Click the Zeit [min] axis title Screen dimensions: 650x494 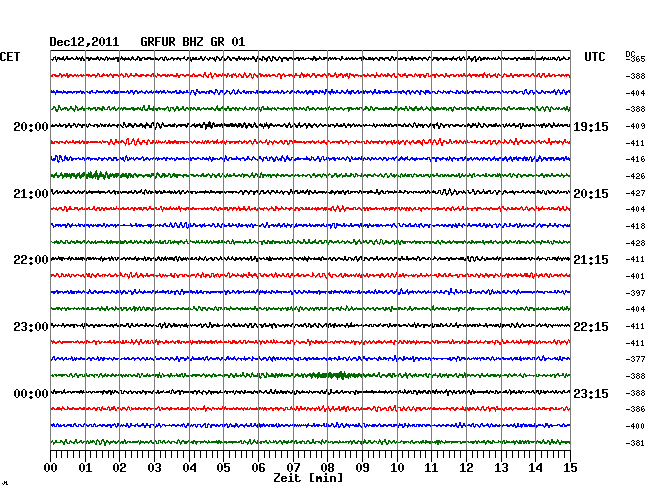point(308,478)
